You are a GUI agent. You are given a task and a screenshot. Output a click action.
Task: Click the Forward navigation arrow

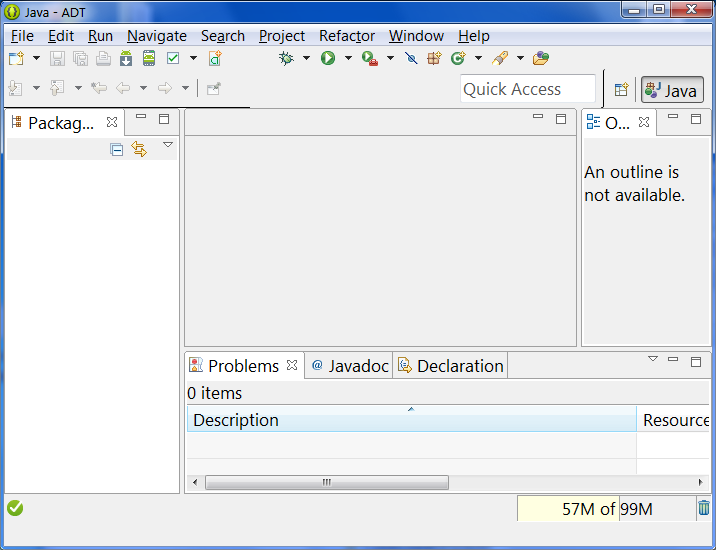pyautogui.click(x=165, y=88)
